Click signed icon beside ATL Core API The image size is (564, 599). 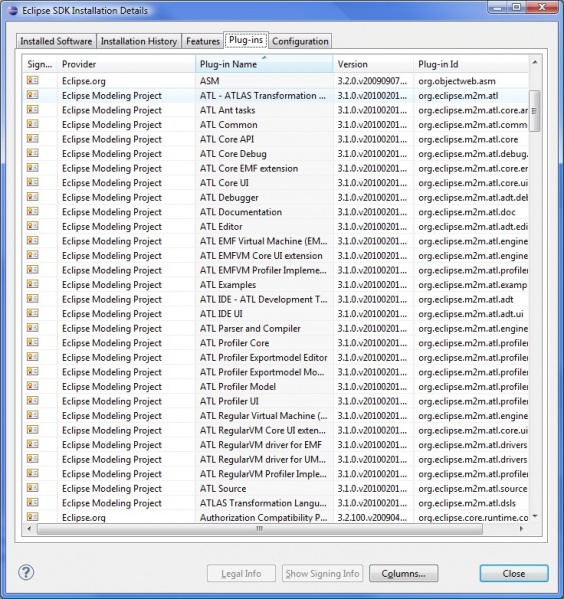(x=32, y=139)
